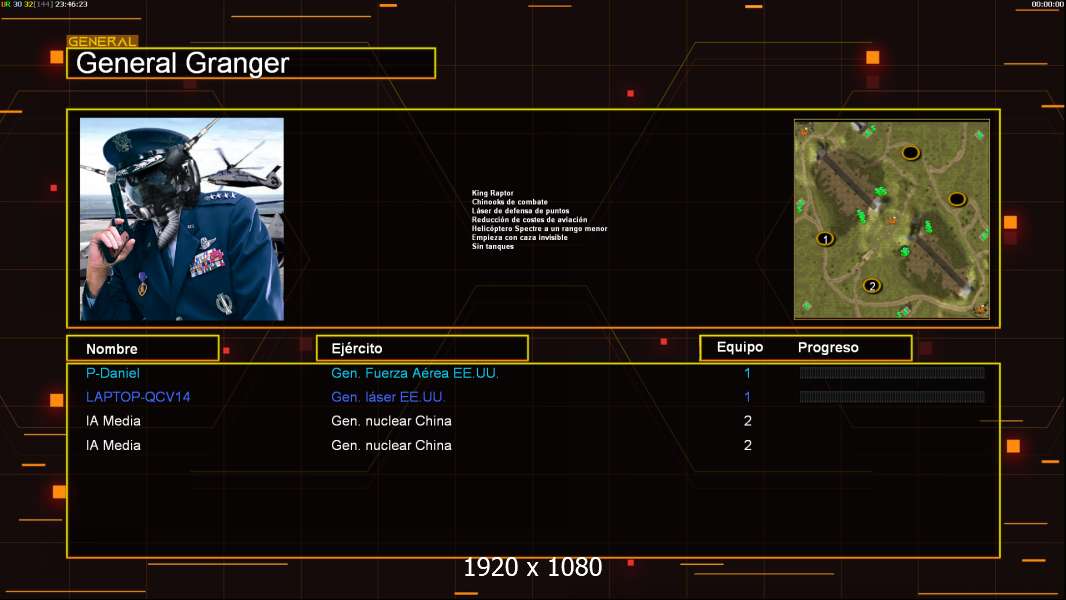Select the General Granger title field
This screenshot has height=600, width=1066.
point(251,63)
